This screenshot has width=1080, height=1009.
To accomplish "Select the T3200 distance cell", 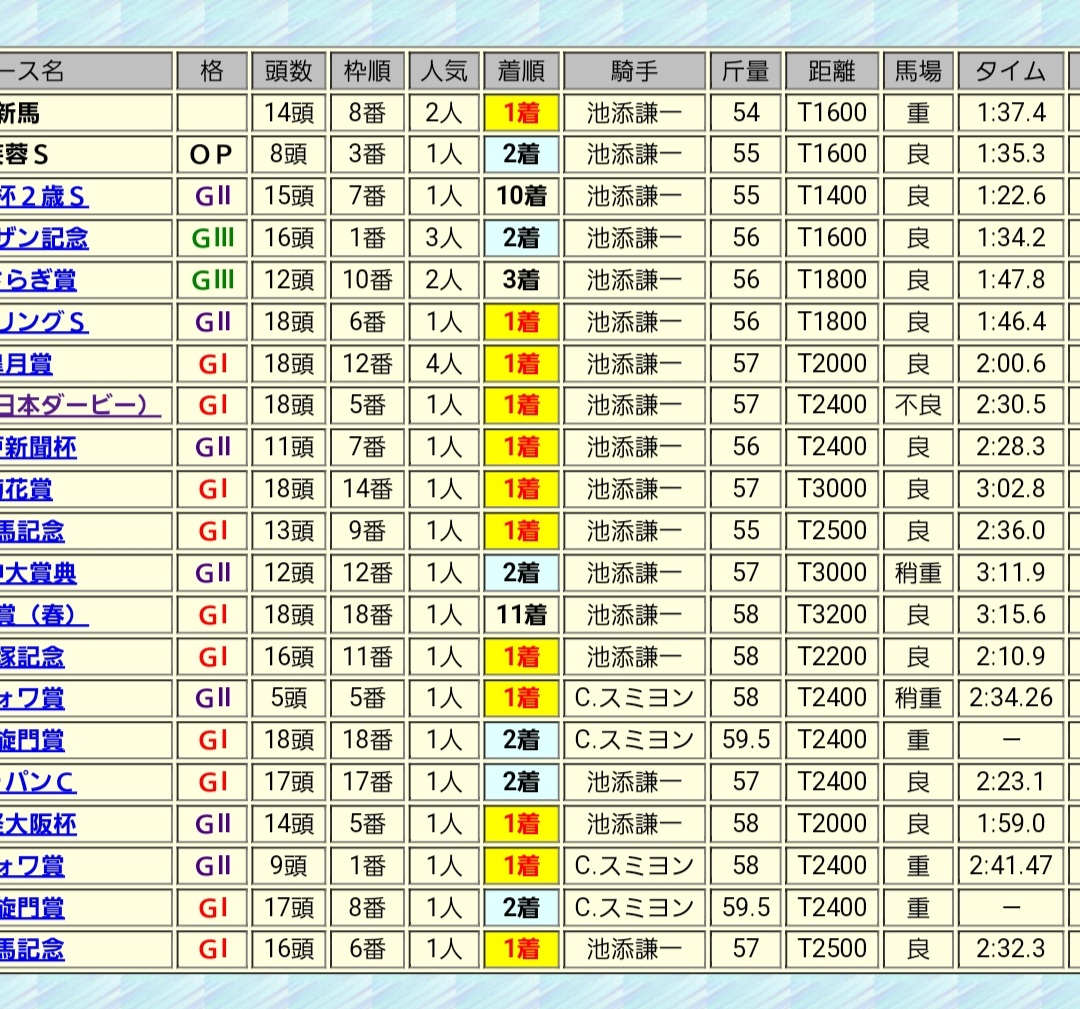I will [832, 615].
